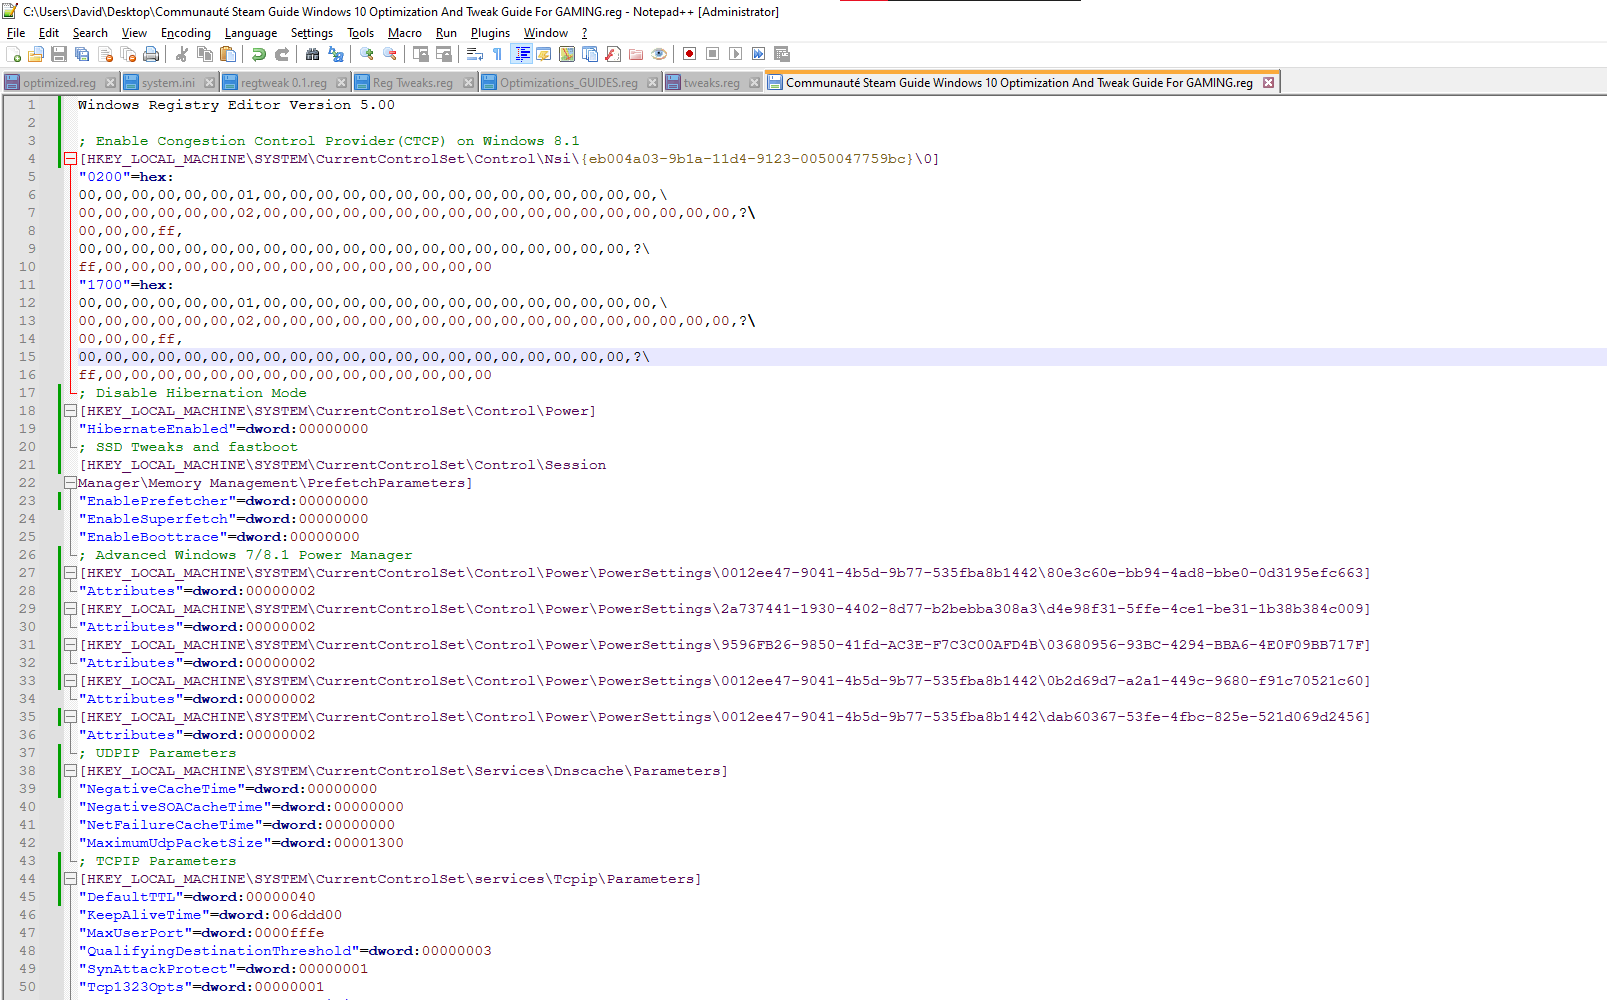The width and height of the screenshot is (1607, 1000).
Task: Open the question mark help menu
Action: pos(585,33)
